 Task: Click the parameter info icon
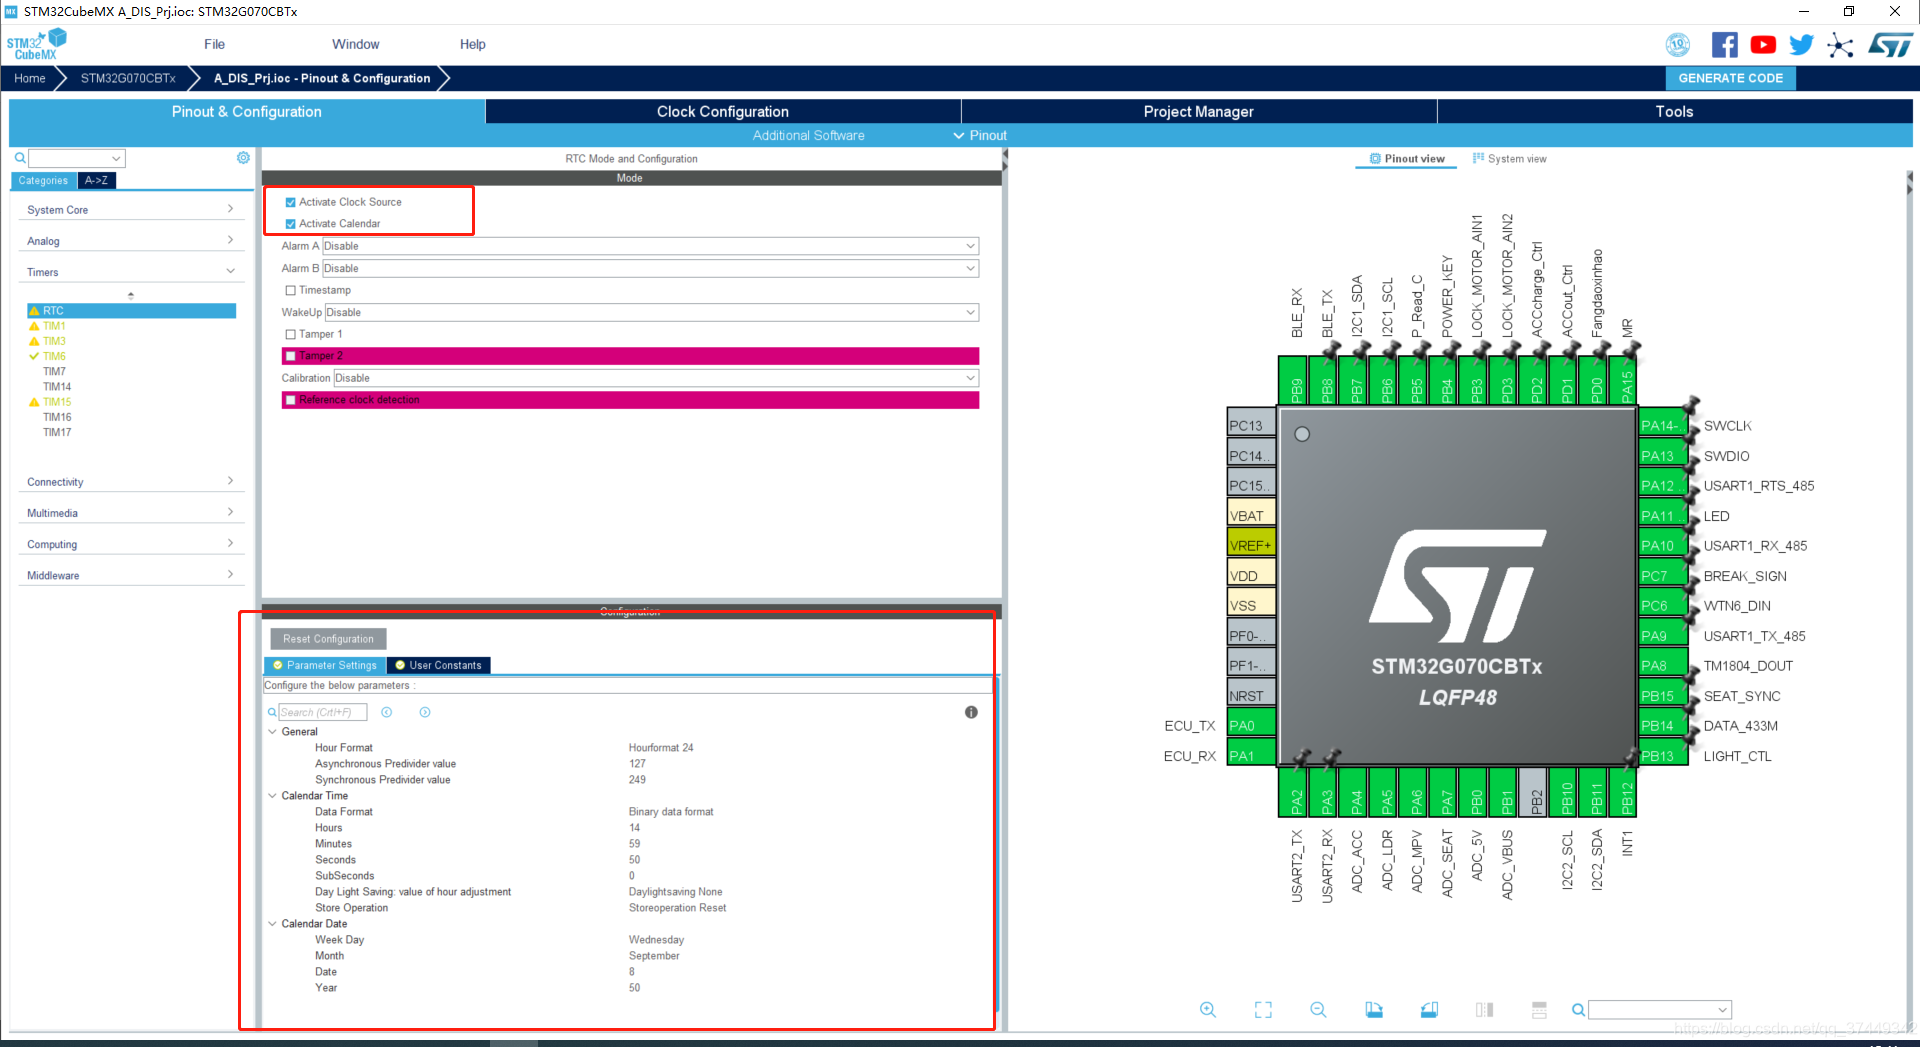(971, 712)
